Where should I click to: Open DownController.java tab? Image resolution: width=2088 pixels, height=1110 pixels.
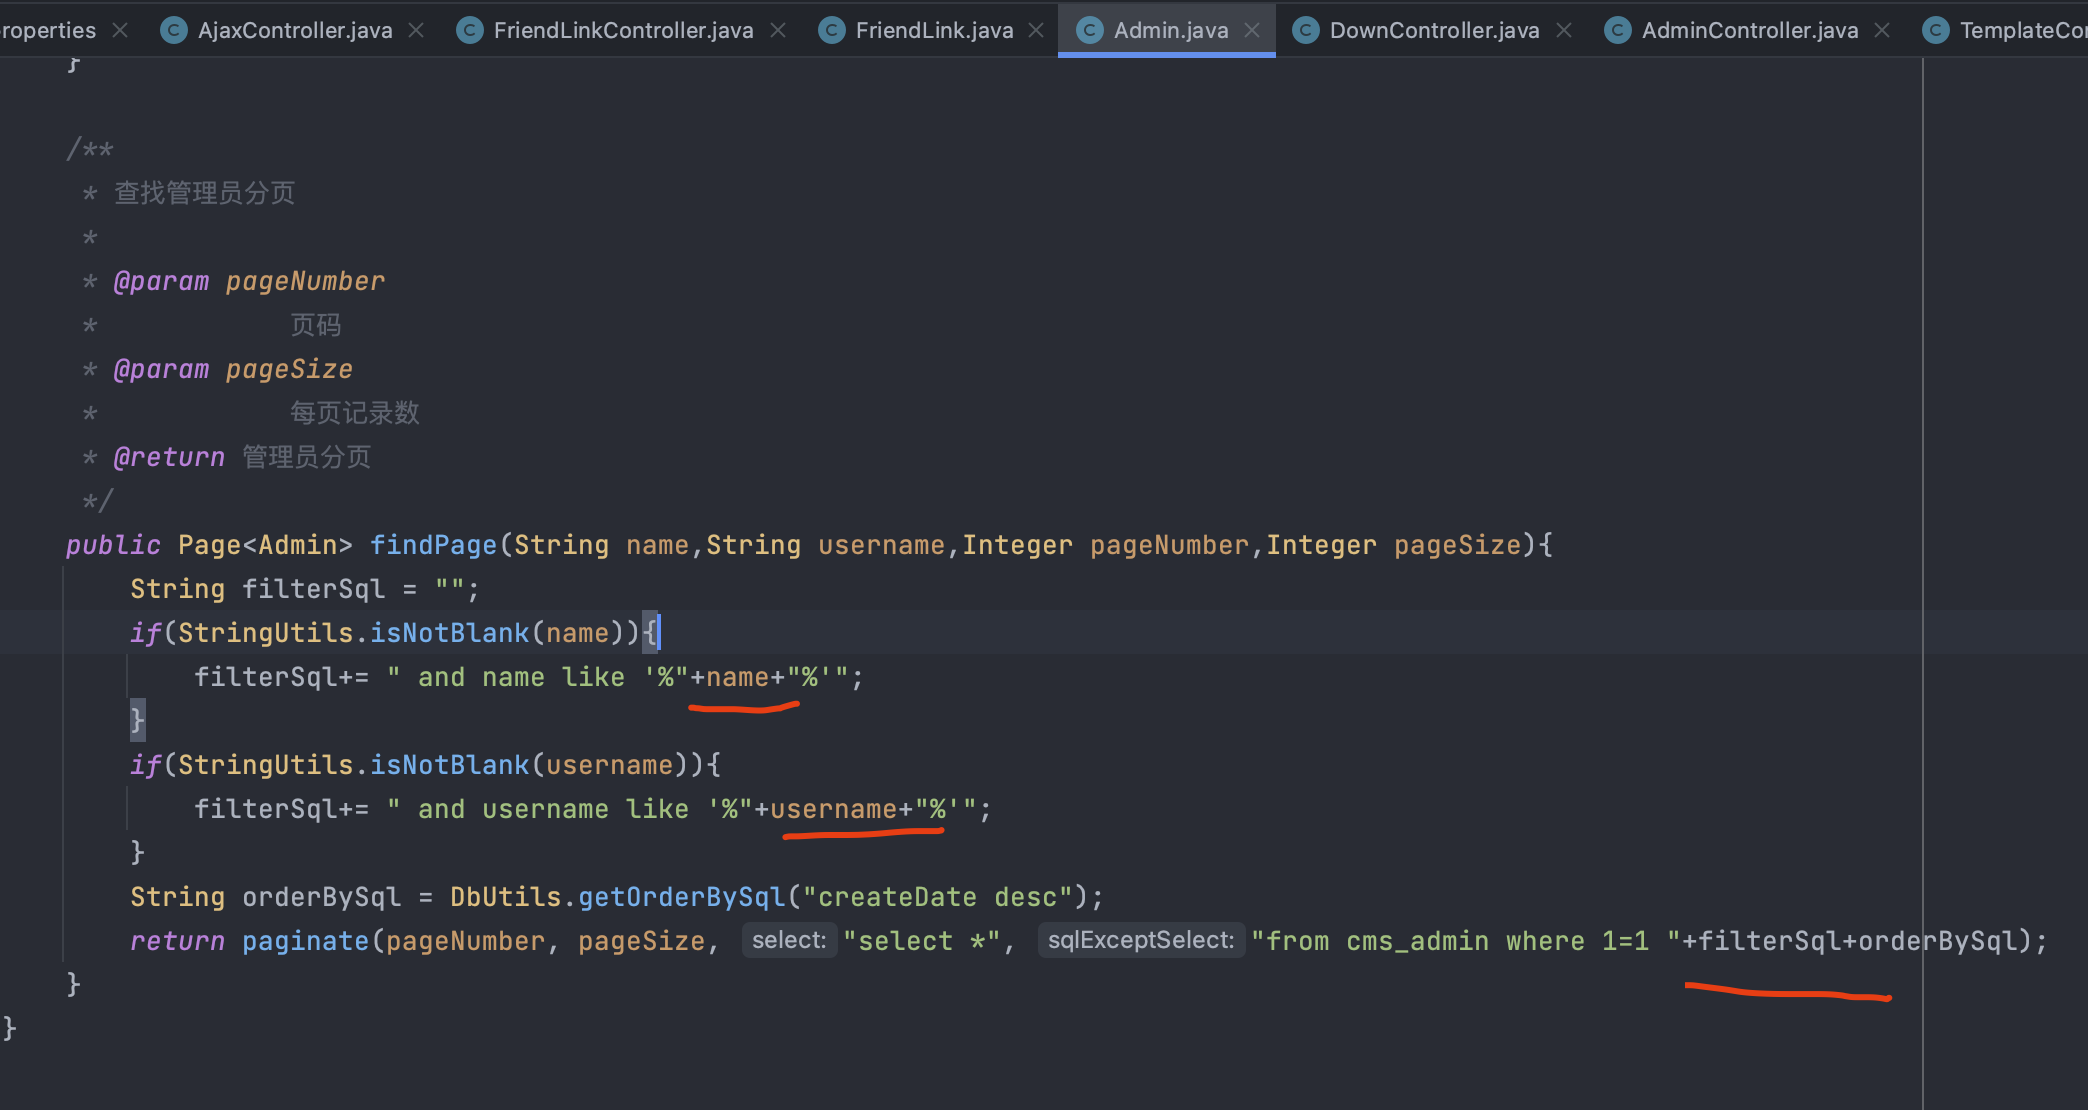click(x=1433, y=30)
